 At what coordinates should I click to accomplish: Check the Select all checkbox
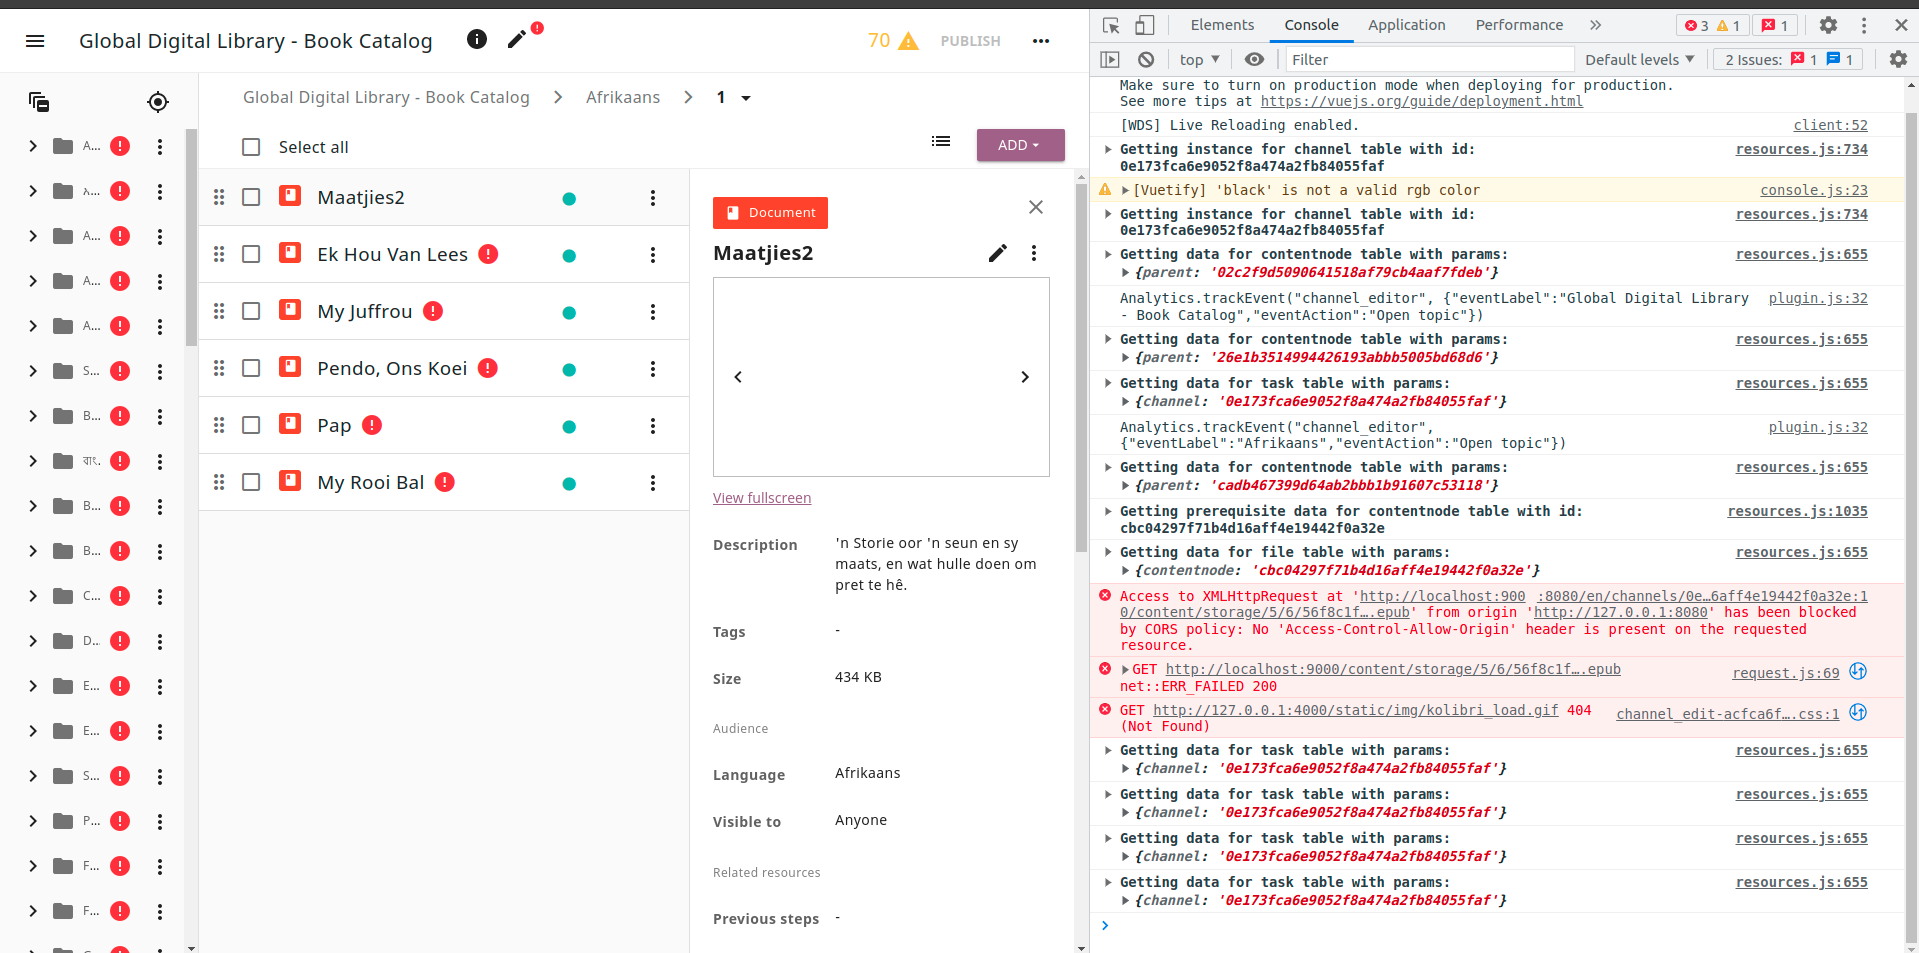(251, 147)
